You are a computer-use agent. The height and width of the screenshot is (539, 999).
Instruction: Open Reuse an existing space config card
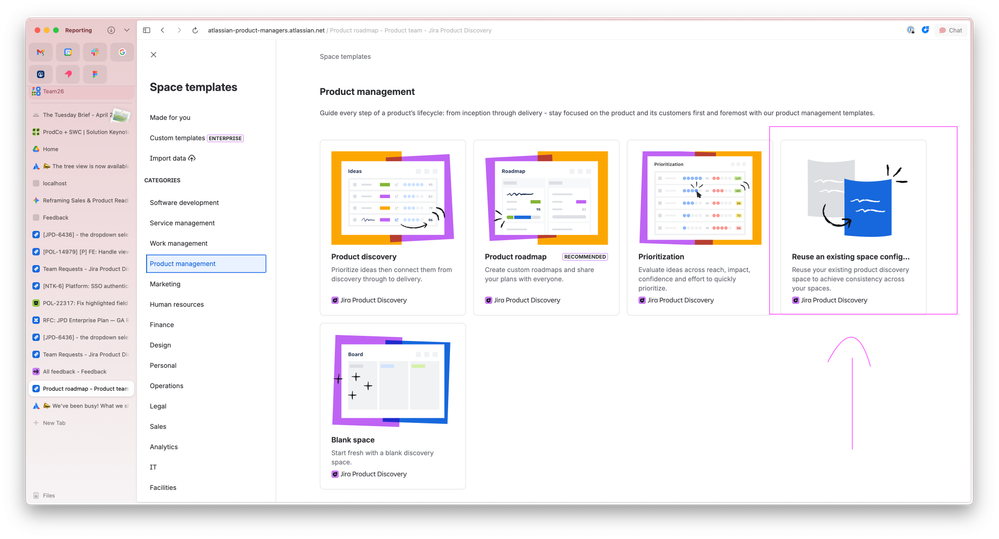click(x=853, y=227)
